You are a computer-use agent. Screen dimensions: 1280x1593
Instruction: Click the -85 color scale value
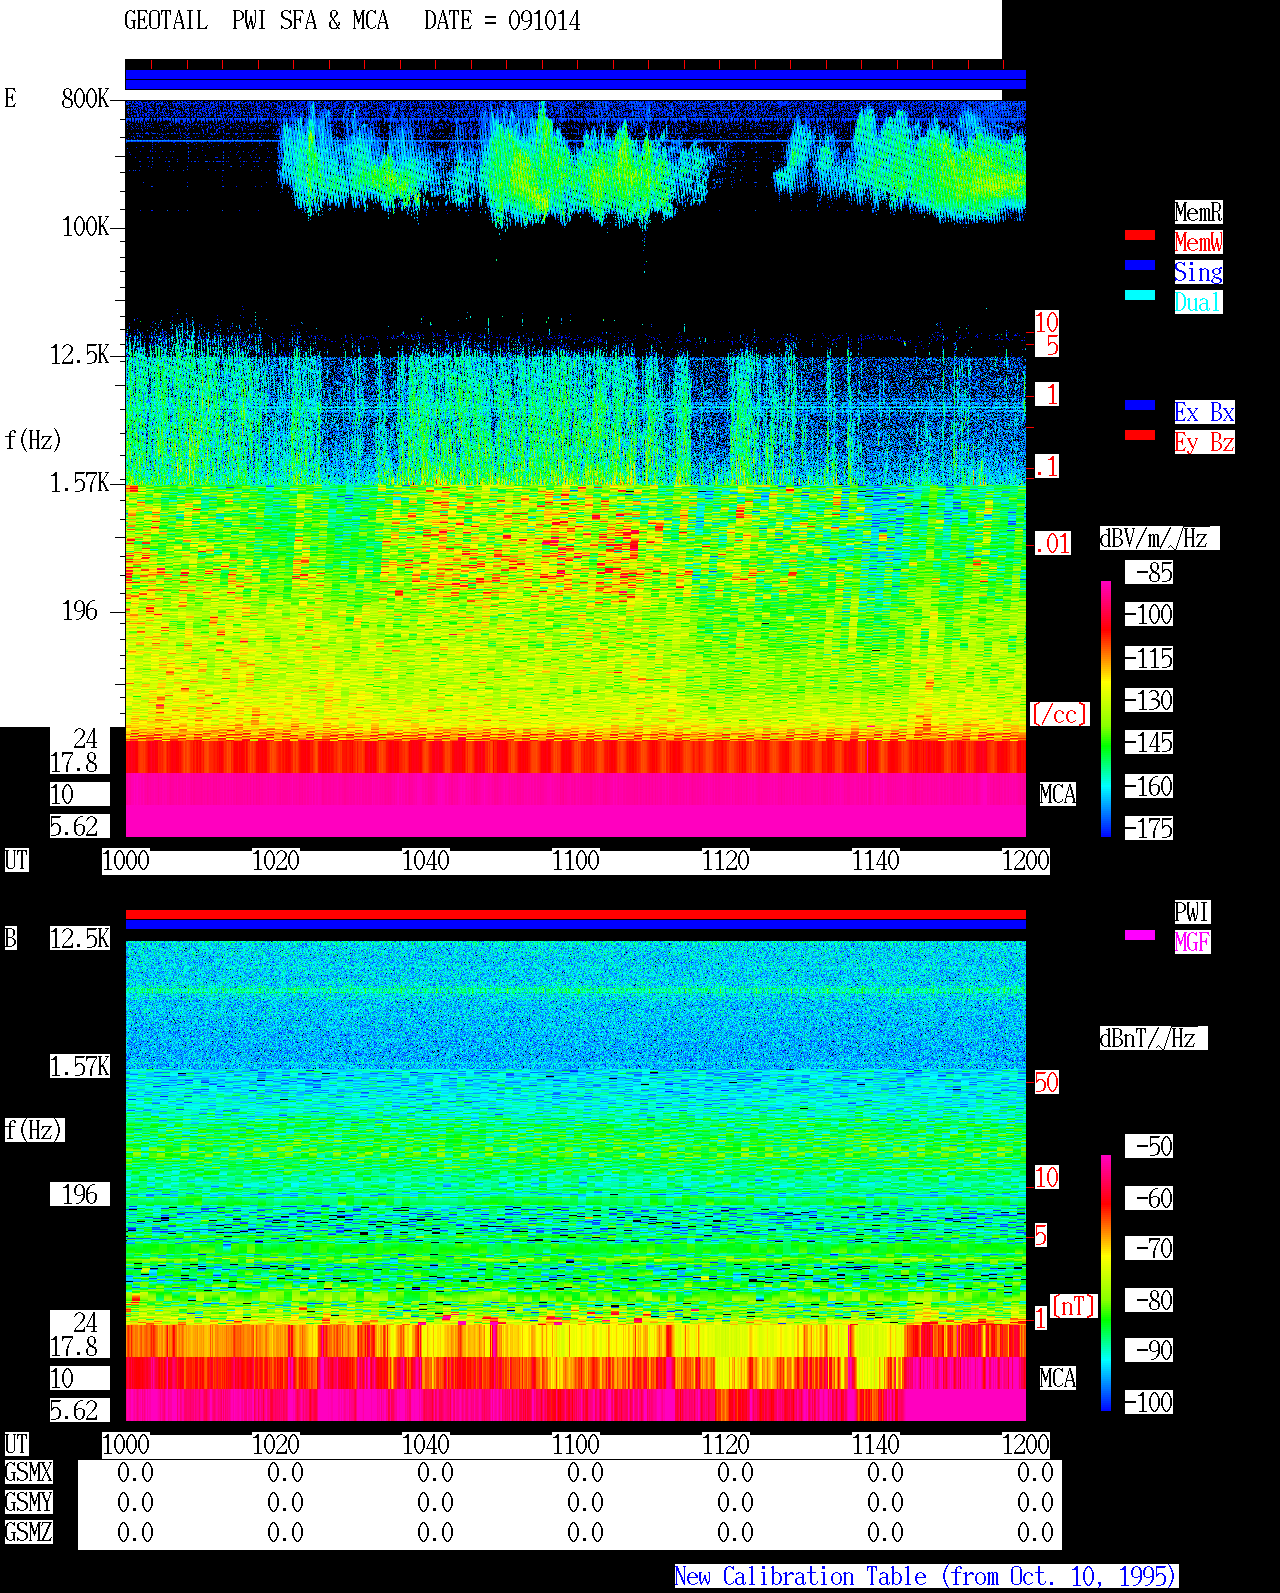coord(1149,572)
